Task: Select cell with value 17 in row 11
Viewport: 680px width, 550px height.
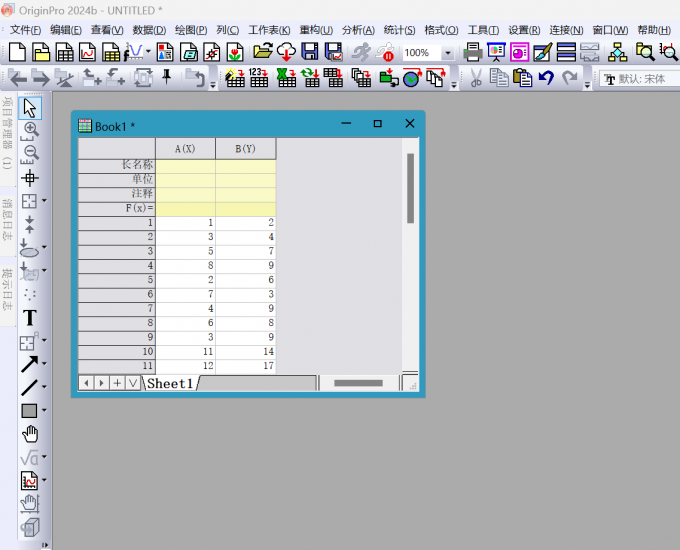Action: [245, 366]
